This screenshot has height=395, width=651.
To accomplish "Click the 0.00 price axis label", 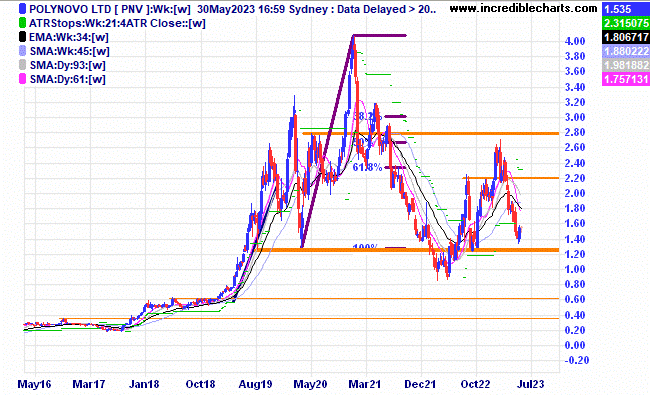I will point(575,345).
